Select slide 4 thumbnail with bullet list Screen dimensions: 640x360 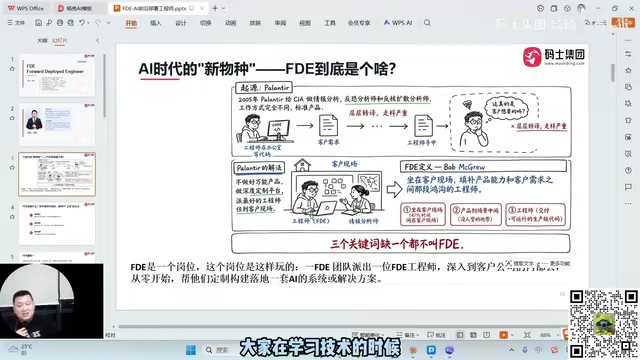pos(57,224)
